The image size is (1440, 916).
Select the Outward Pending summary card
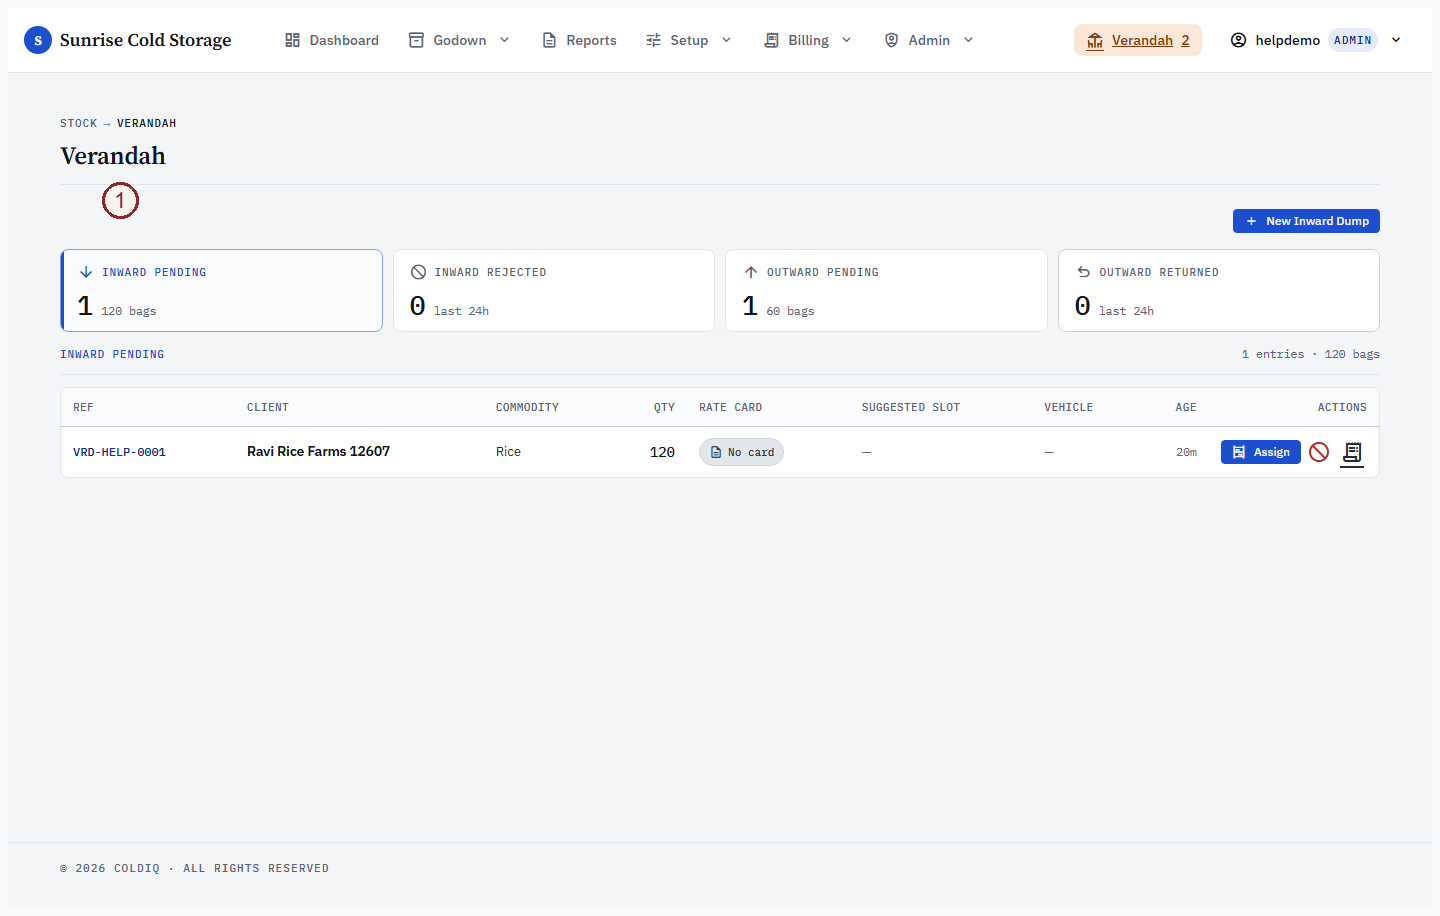click(886, 290)
